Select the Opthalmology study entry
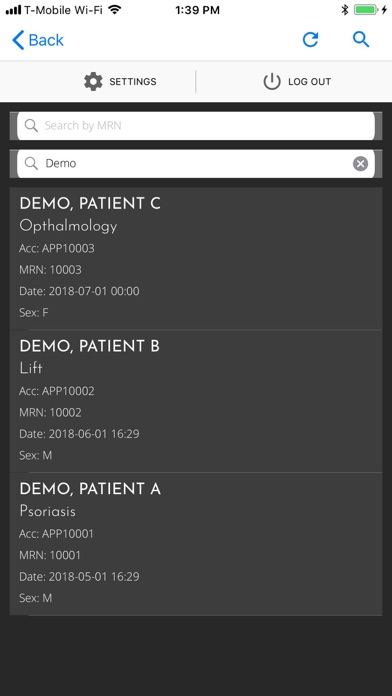Screen dimensions: 392x696 pyautogui.click(x=68, y=226)
